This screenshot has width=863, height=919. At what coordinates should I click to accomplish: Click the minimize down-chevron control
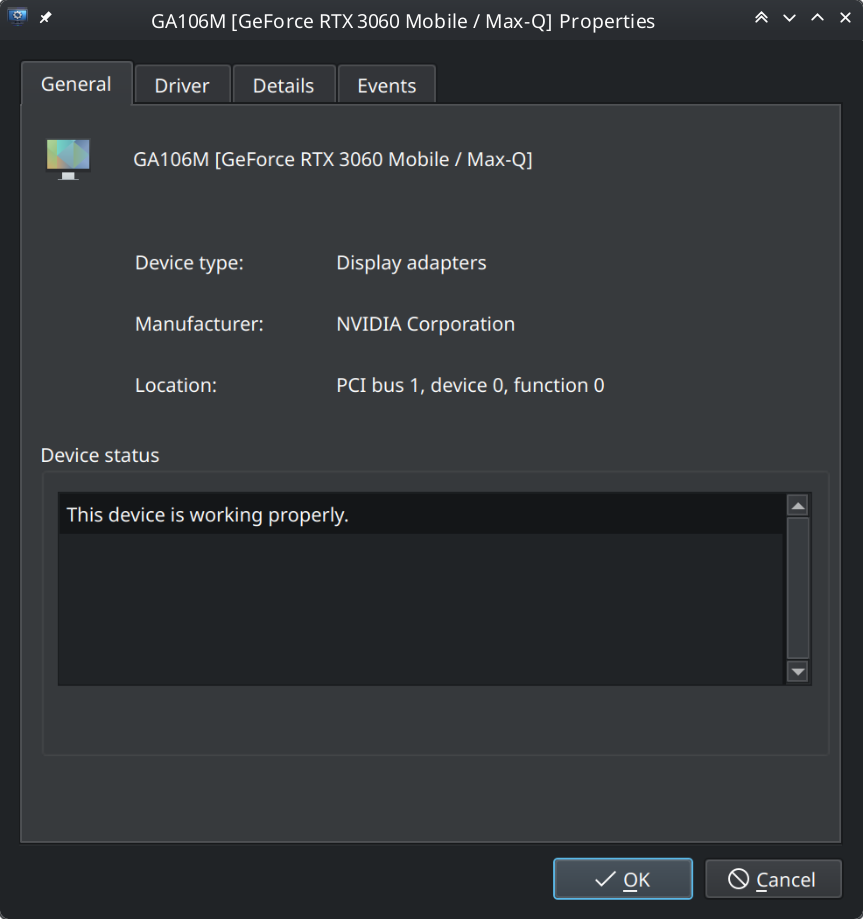click(x=789, y=17)
